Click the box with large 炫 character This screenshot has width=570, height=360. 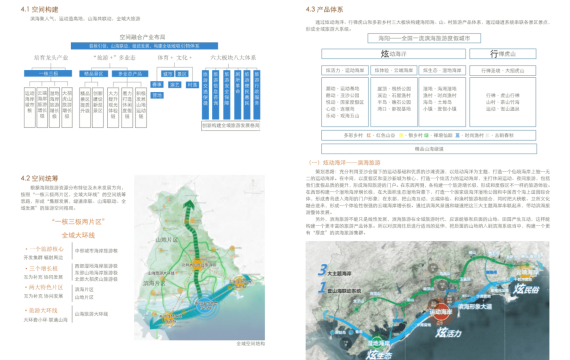tap(393, 54)
